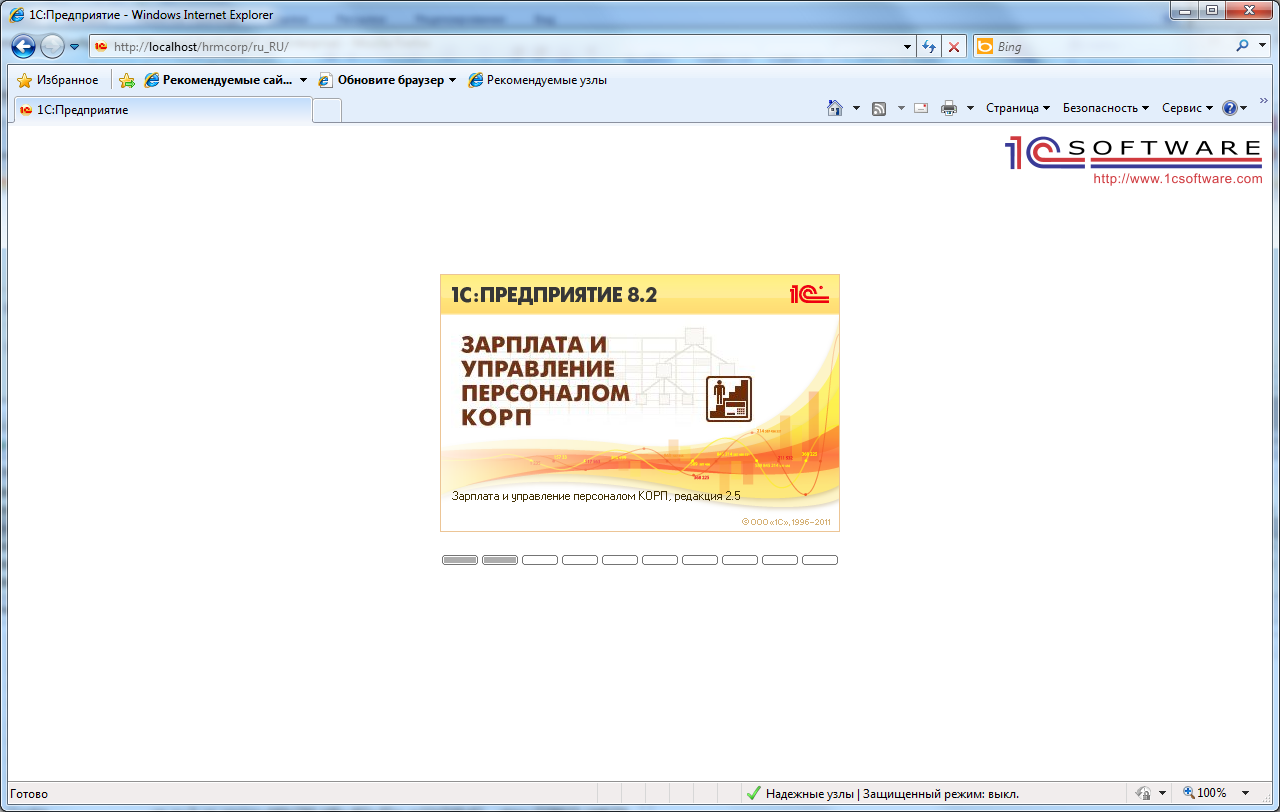Select the 1С:Предприятие browser tab
Image resolution: width=1280 pixels, height=812 pixels.
point(161,110)
